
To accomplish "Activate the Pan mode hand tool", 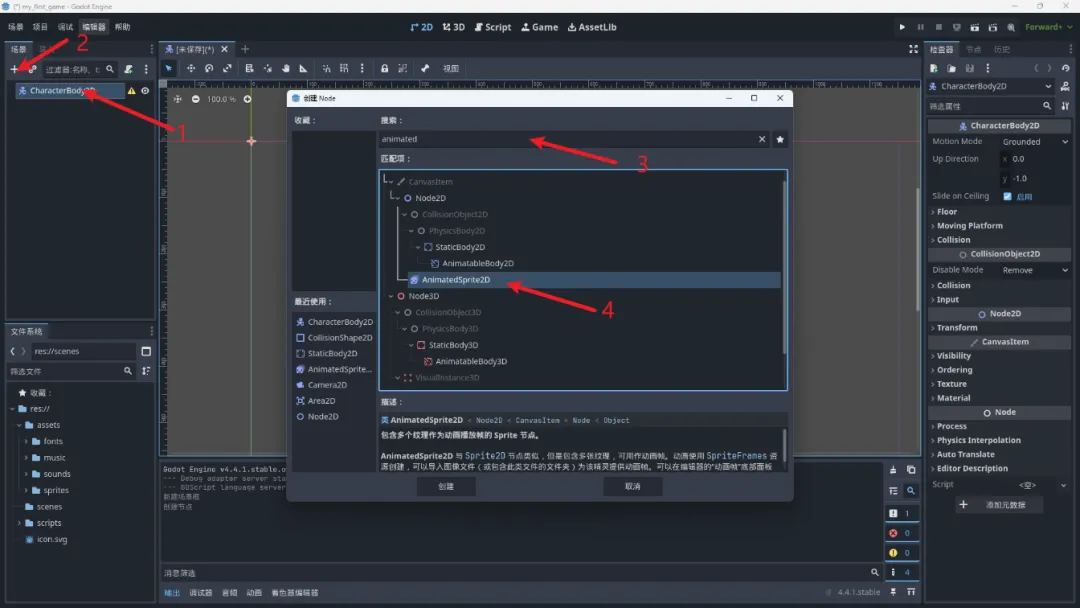I will tap(286, 68).
